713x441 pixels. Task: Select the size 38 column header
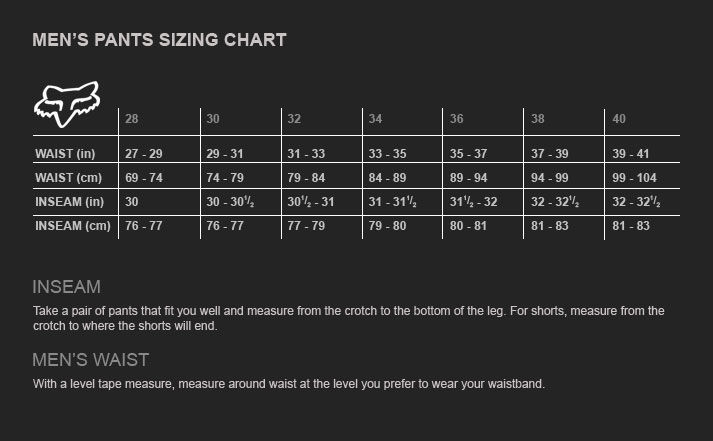tap(537, 119)
